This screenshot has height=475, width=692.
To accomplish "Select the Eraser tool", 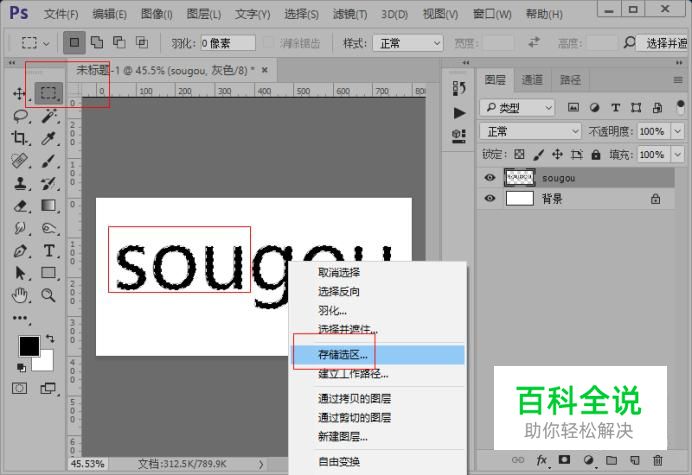I will tap(19, 206).
